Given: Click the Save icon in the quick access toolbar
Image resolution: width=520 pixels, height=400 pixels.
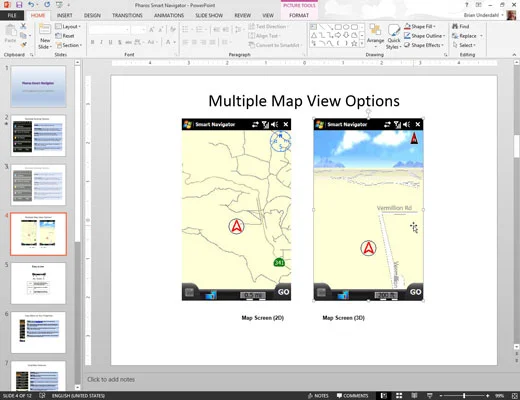Looking at the screenshot, I should click(19, 5).
